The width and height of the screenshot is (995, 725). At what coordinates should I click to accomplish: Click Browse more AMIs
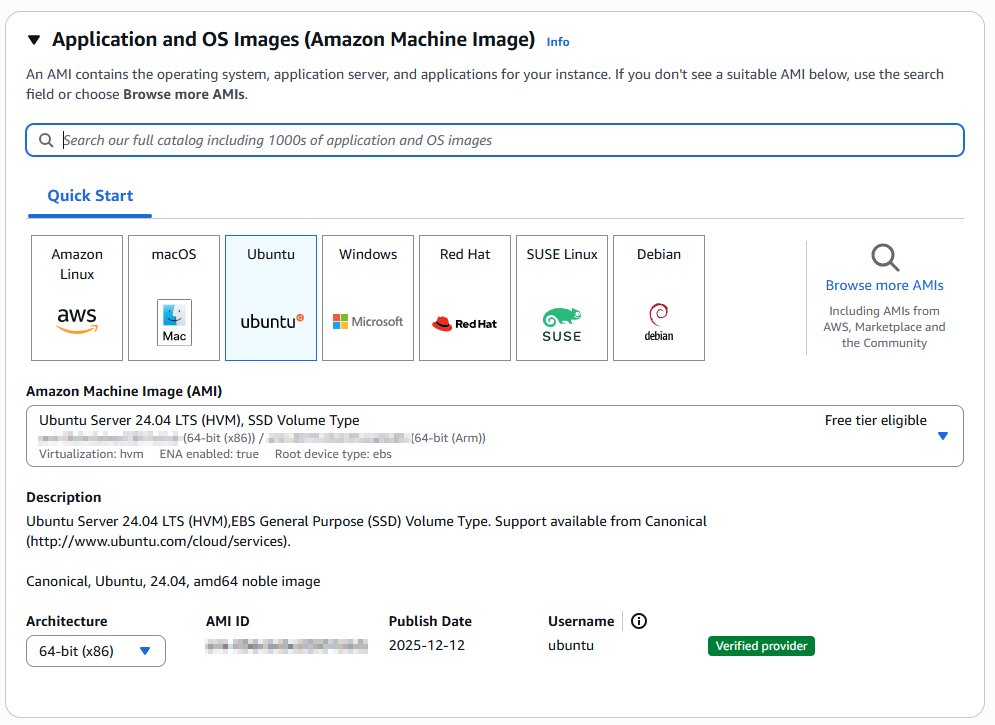(x=884, y=285)
